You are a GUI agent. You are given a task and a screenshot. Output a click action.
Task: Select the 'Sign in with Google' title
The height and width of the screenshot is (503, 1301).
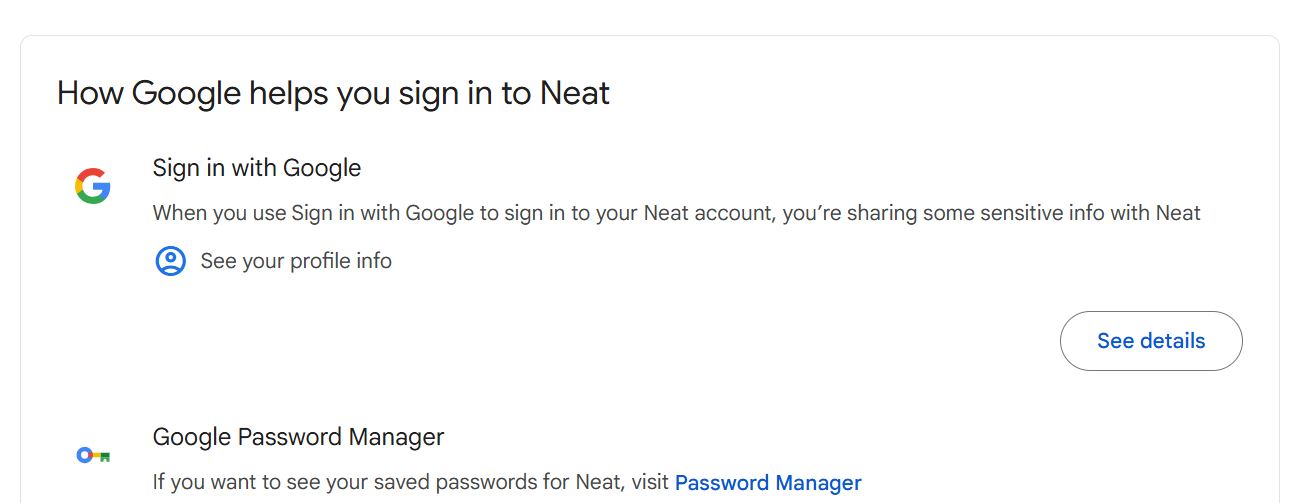point(257,168)
